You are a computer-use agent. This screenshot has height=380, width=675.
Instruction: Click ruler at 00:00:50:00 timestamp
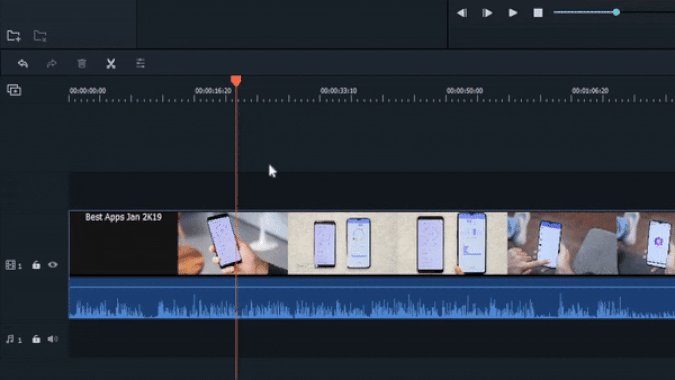click(x=464, y=91)
